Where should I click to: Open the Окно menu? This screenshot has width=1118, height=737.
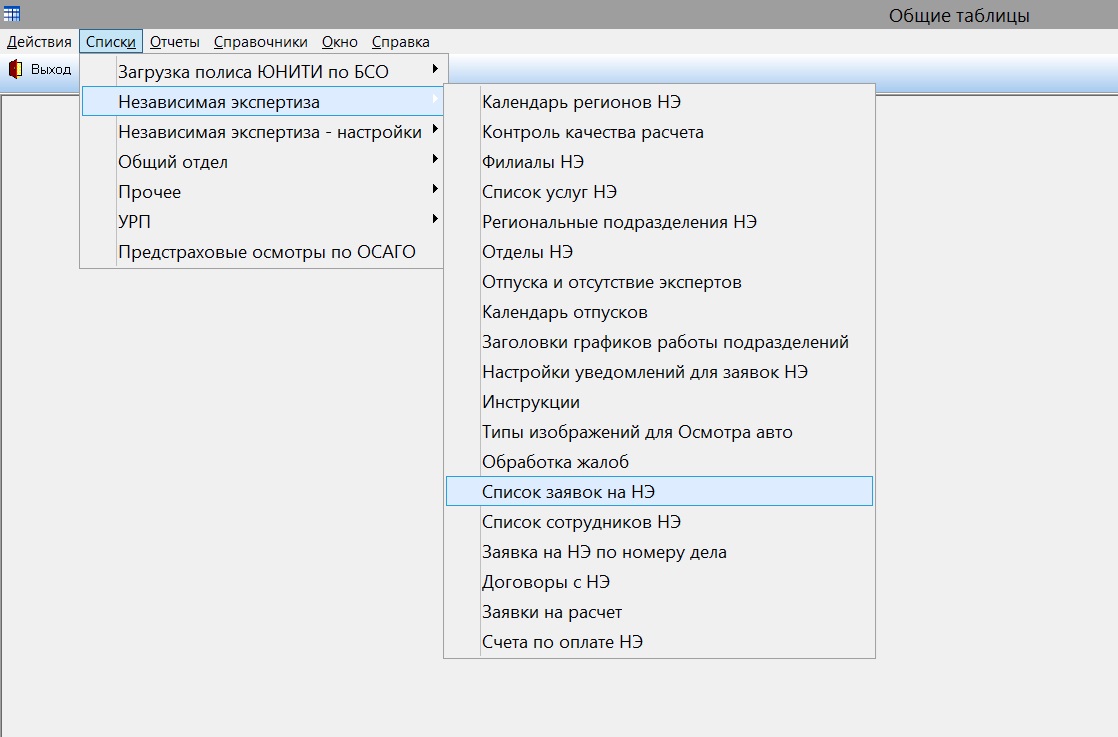[339, 42]
